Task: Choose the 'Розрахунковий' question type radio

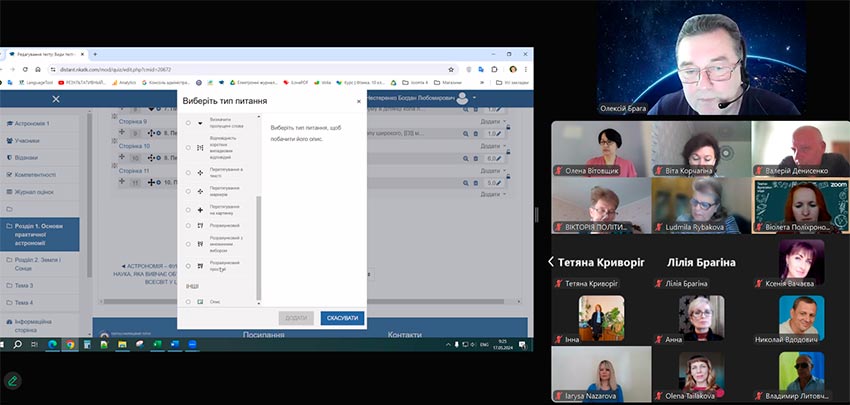Action: coord(188,226)
